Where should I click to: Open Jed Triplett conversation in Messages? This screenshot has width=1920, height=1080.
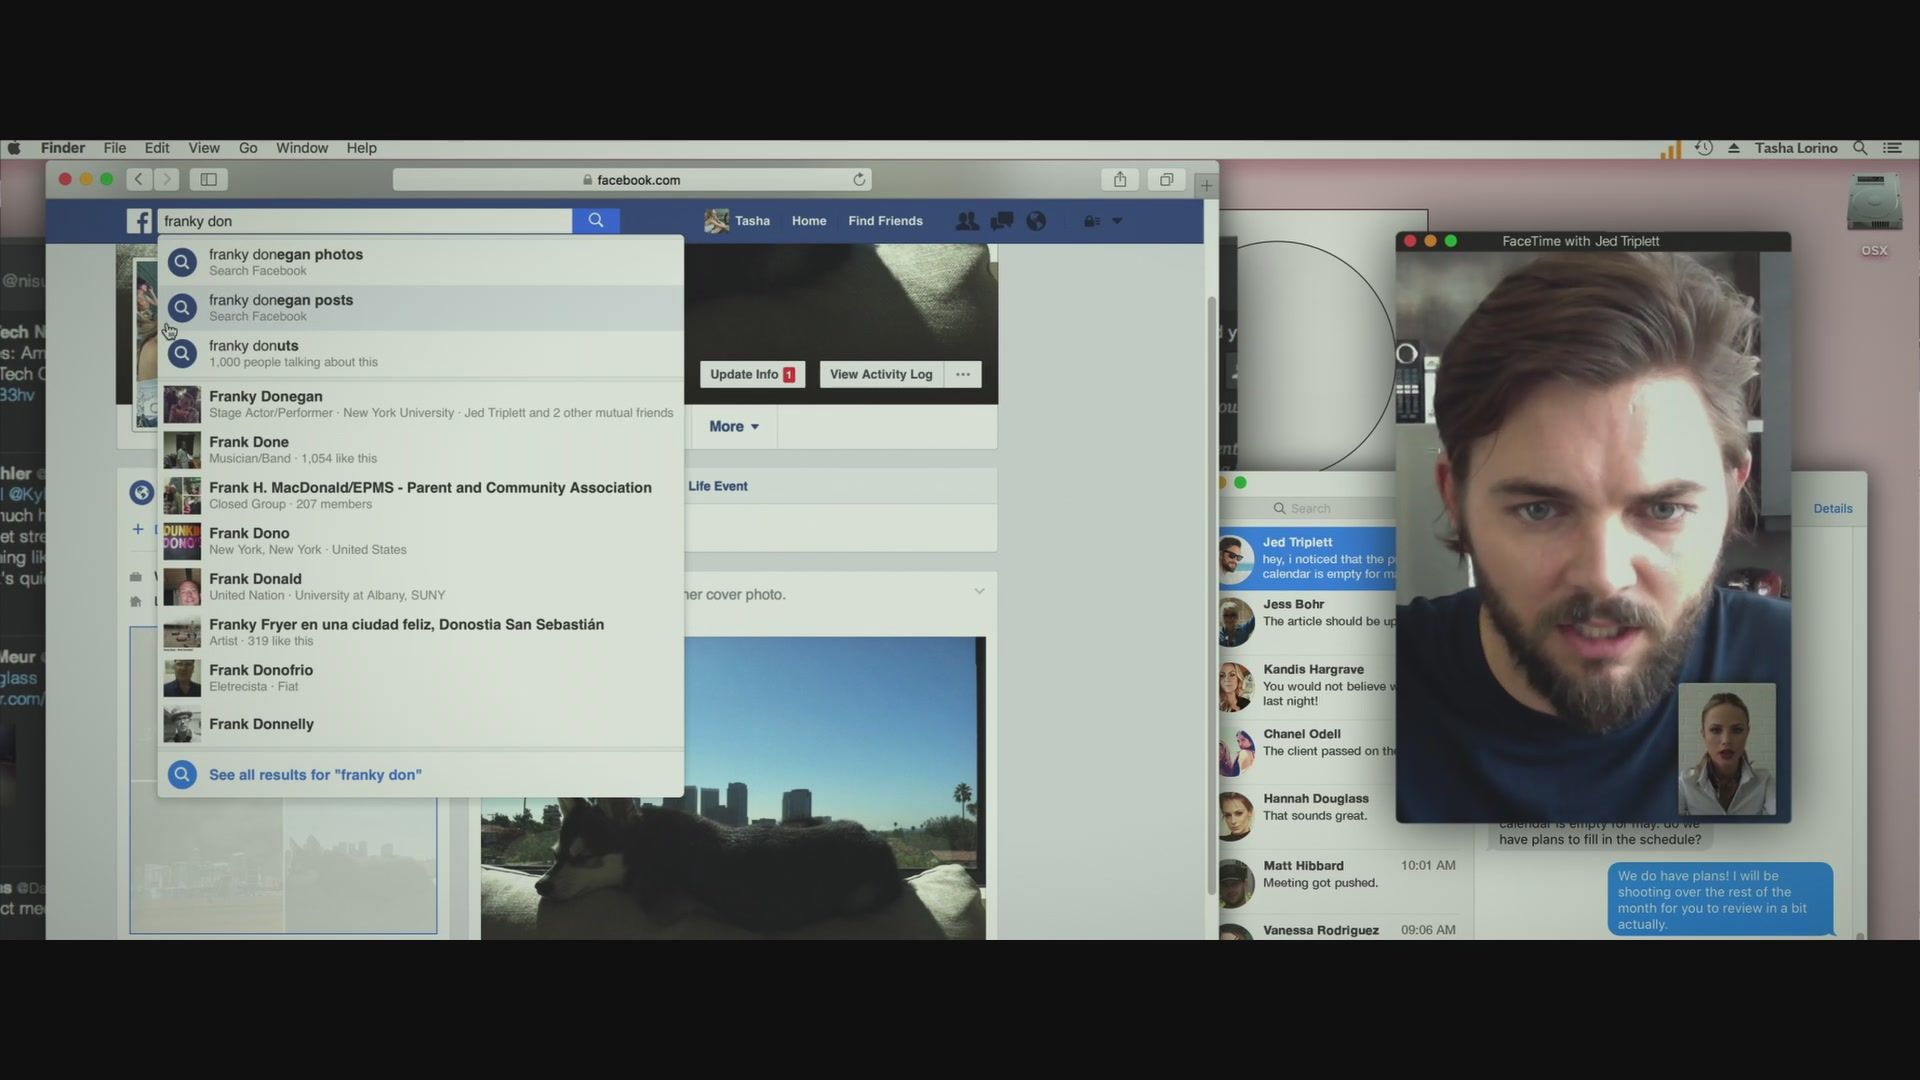[1307, 558]
